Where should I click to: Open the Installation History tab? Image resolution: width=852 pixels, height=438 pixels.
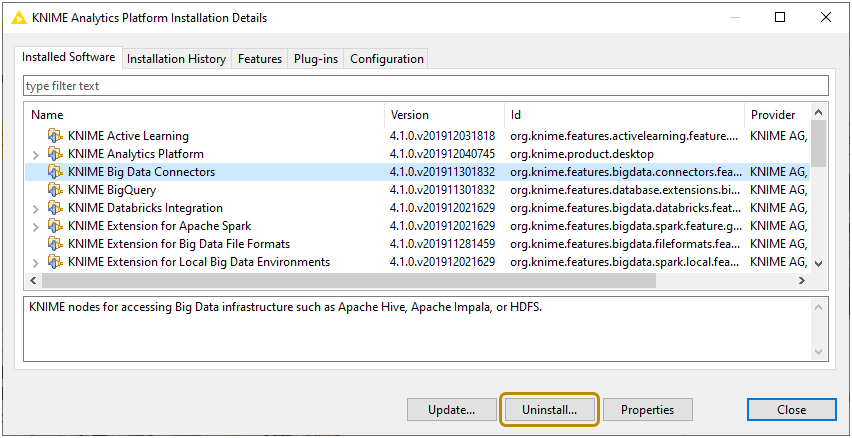(x=177, y=59)
